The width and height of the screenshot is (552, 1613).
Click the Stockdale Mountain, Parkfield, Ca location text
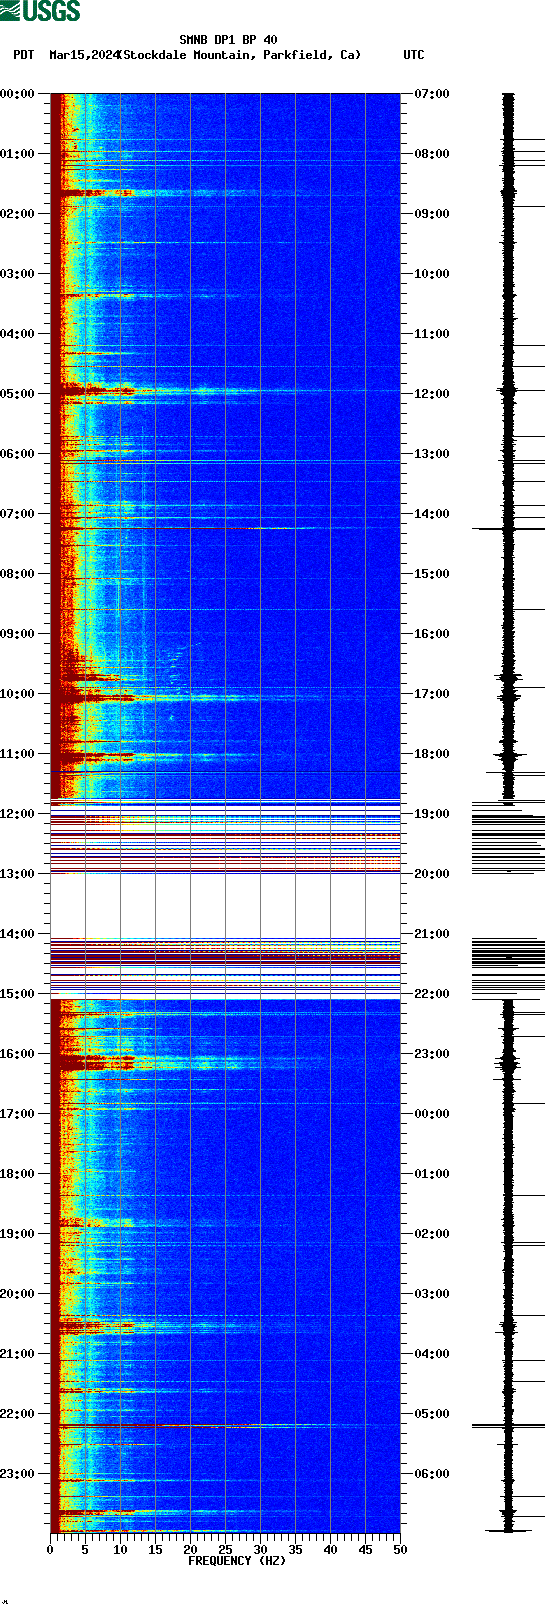coord(239,55)
